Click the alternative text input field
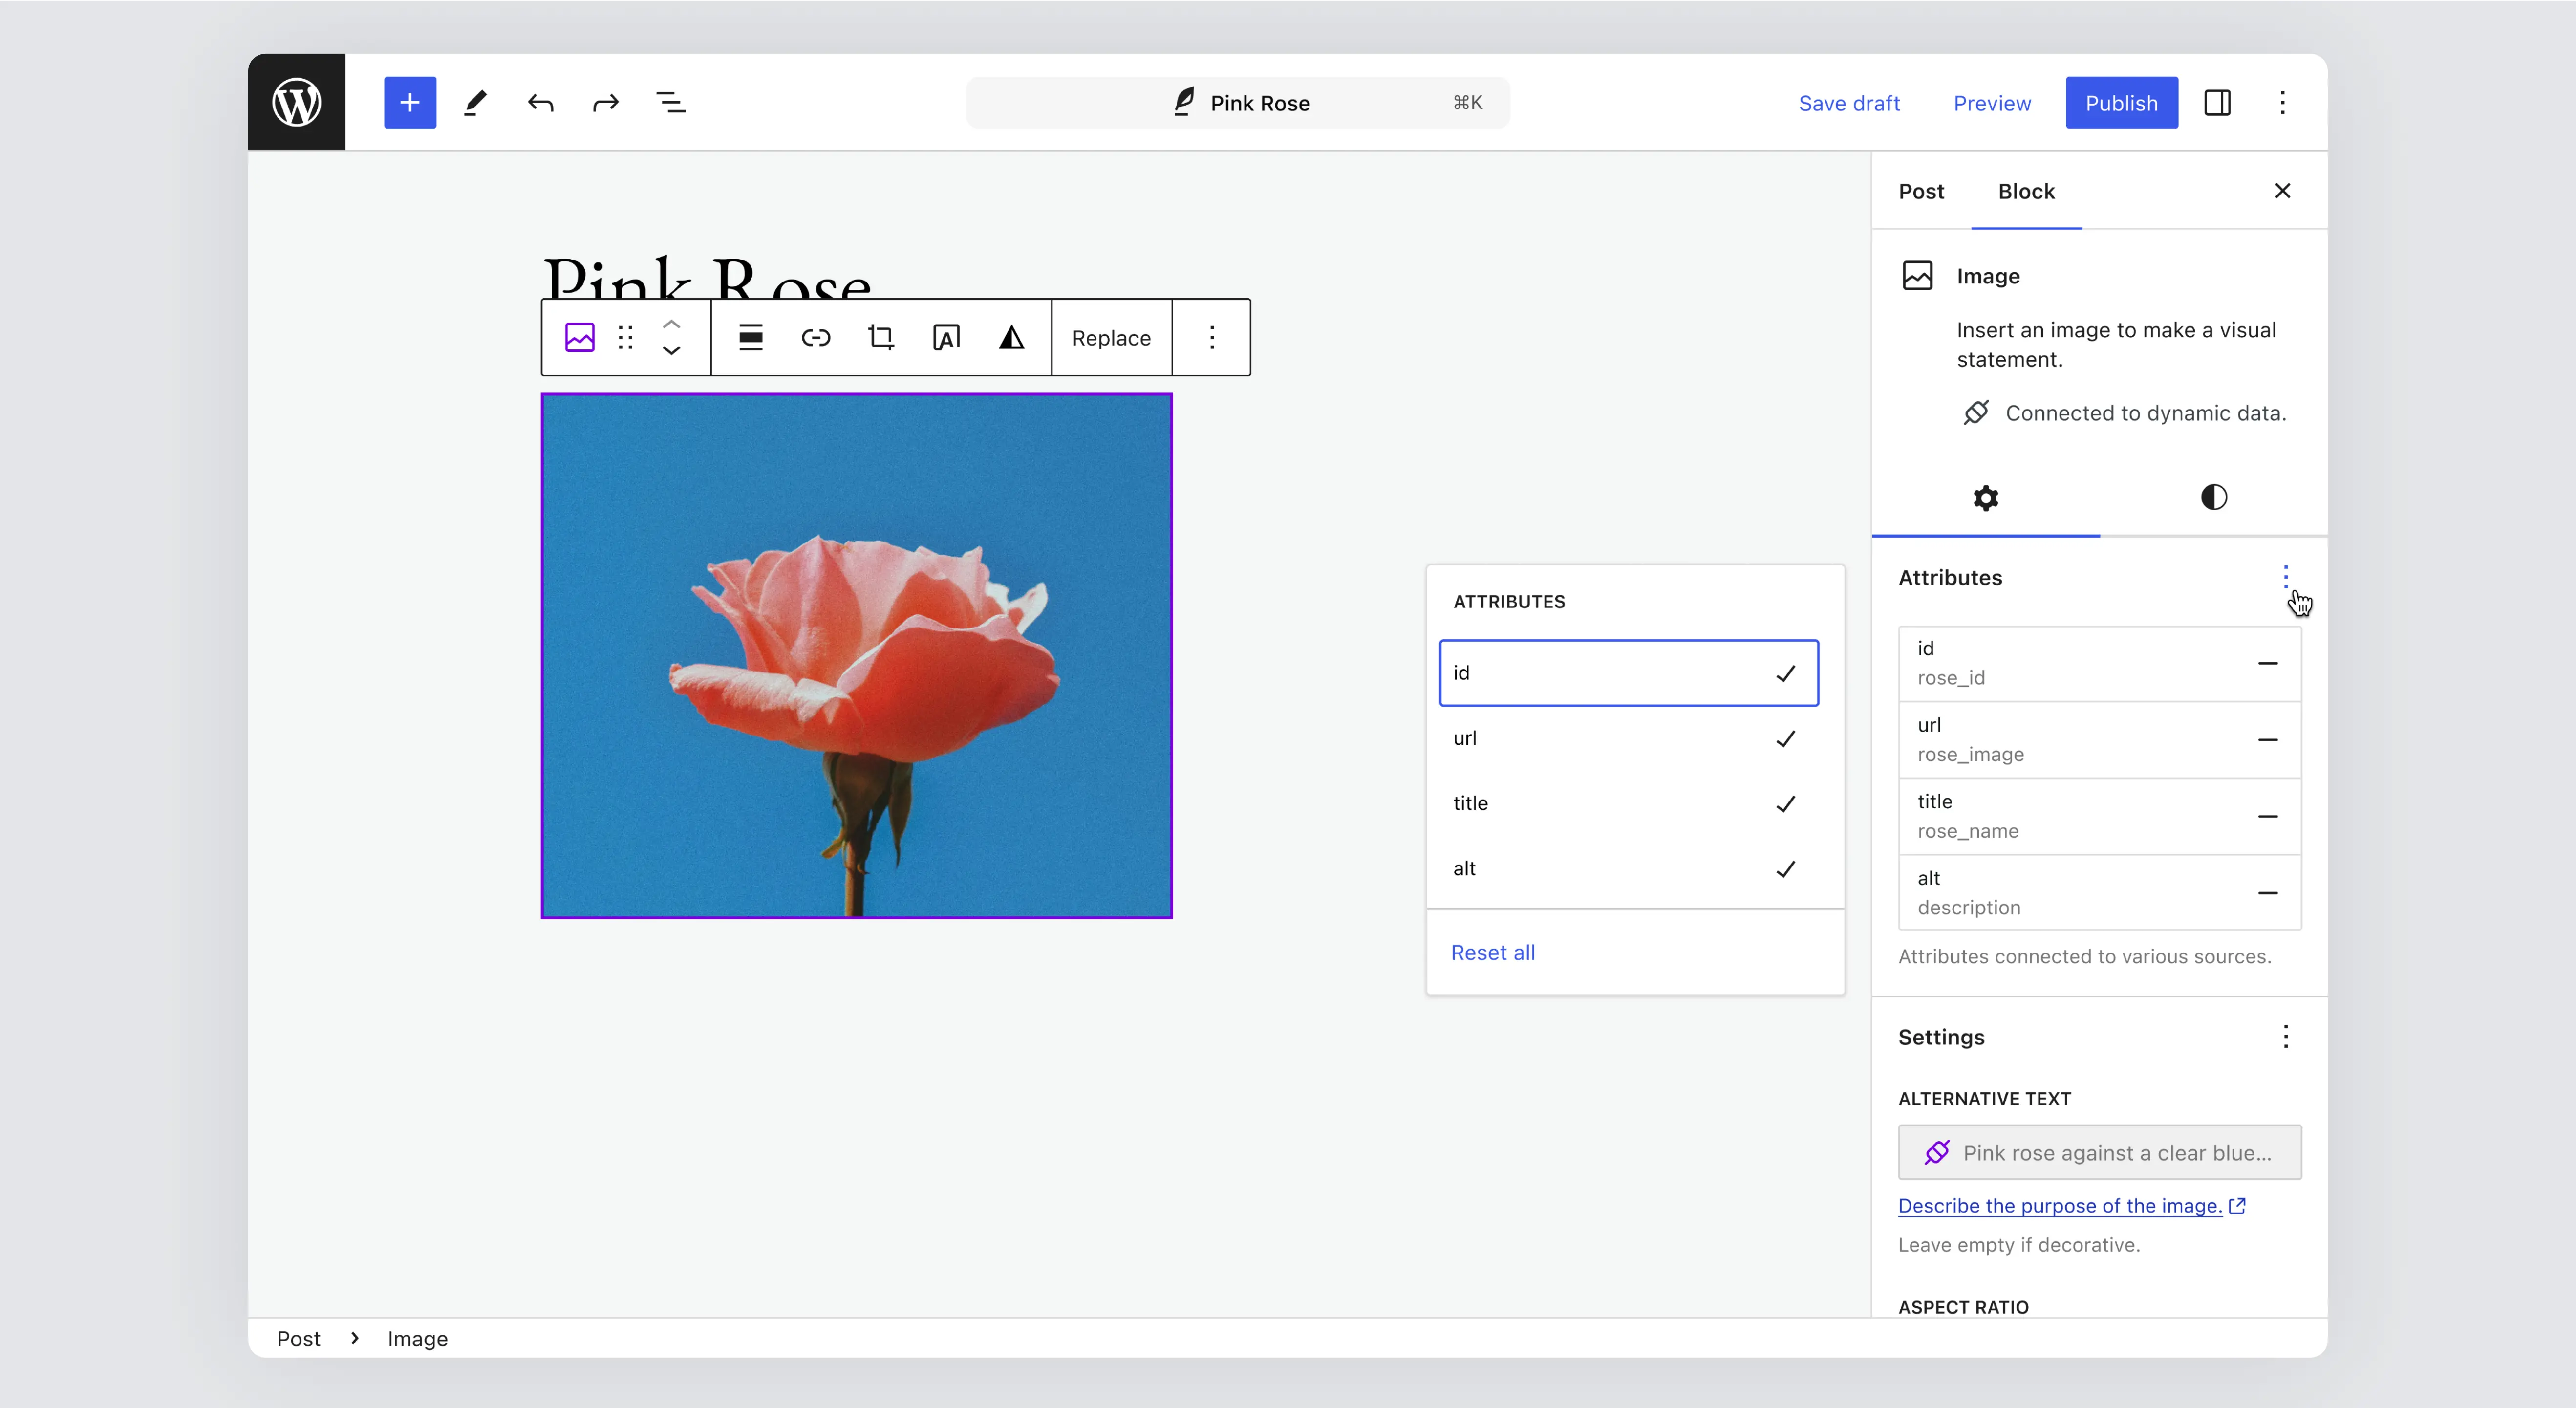The width and height of the screenshot is (2576, 1408). pos(2100,1153)
